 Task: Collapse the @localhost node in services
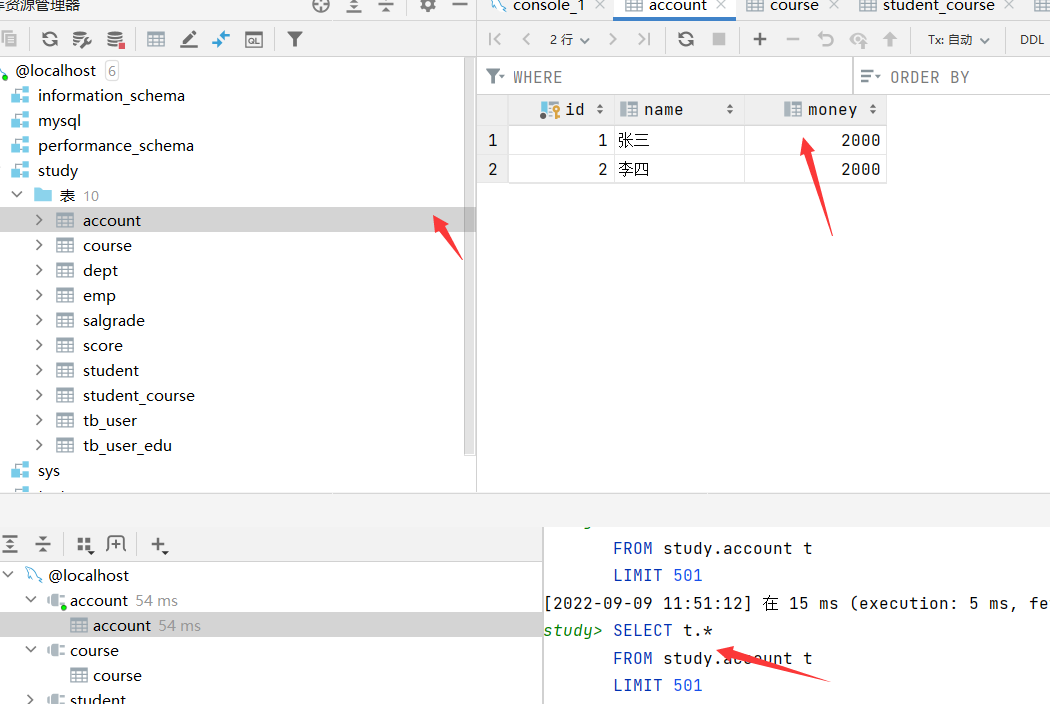click(x=9, y=575)
